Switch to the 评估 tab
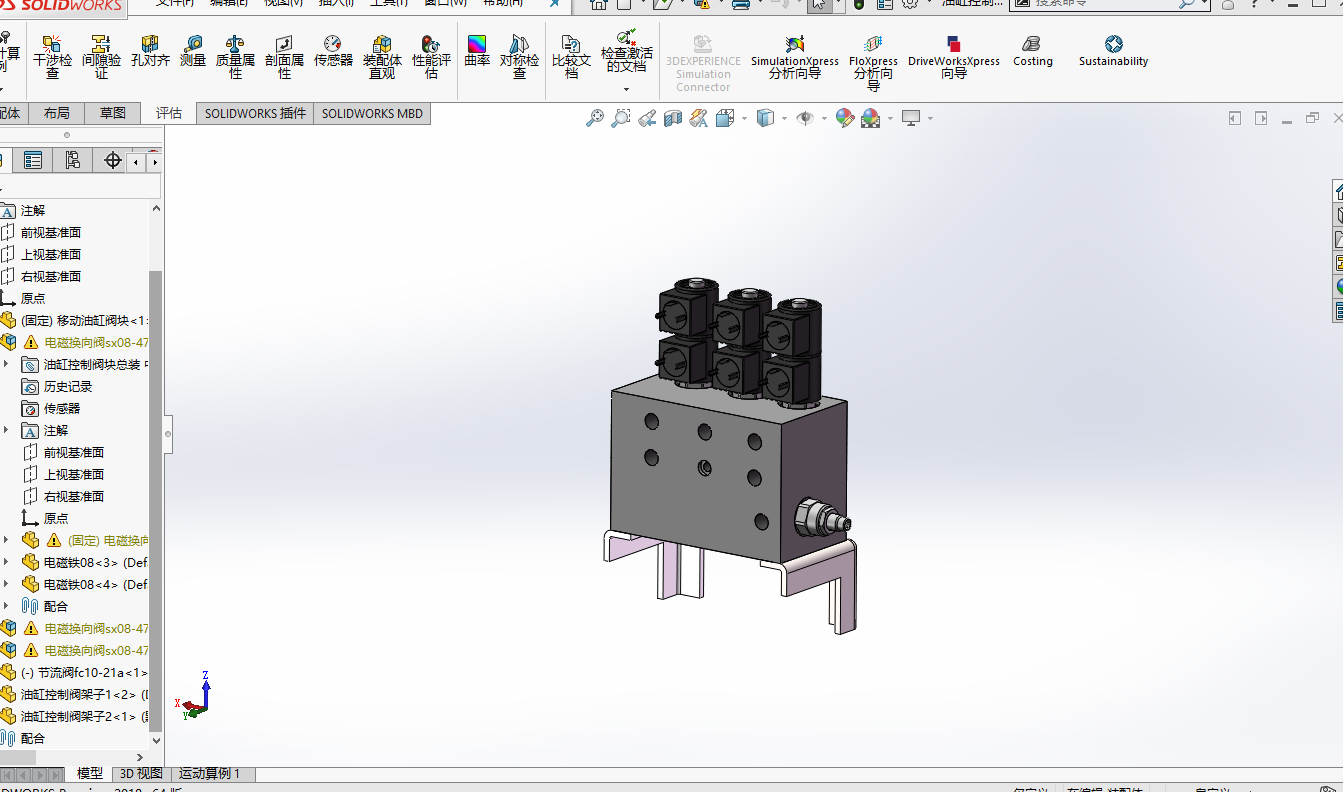Screen dimensions: 1343x792 (x=169, y=113)
